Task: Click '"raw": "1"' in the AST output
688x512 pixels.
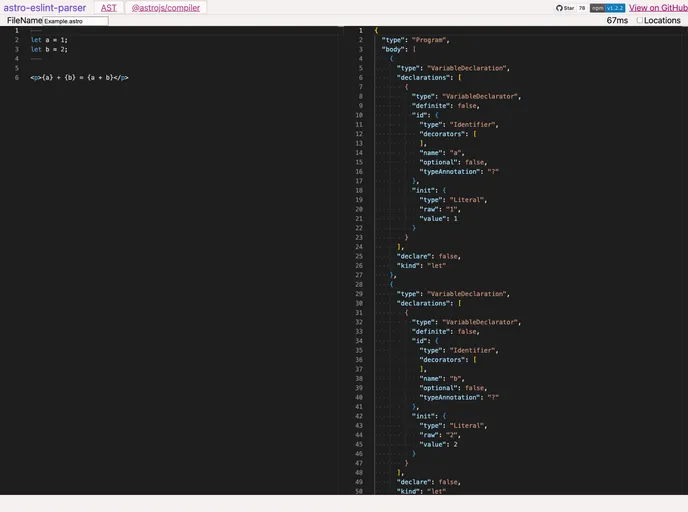Action: click(440, 209)
